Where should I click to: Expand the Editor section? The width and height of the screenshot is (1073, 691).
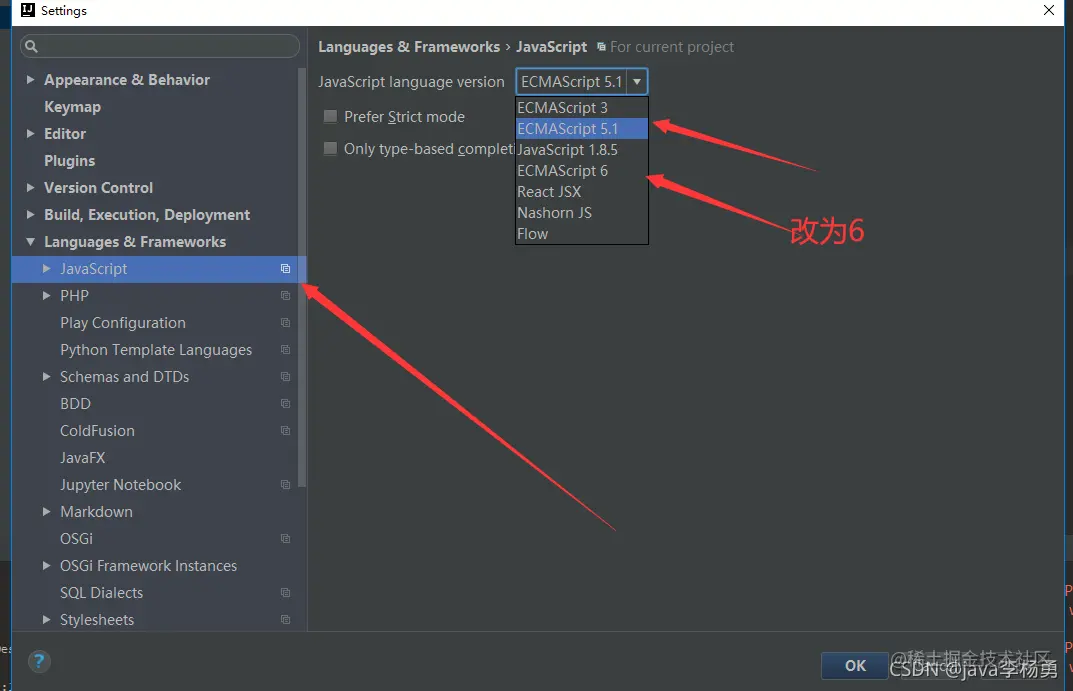[x=30, y=133]
